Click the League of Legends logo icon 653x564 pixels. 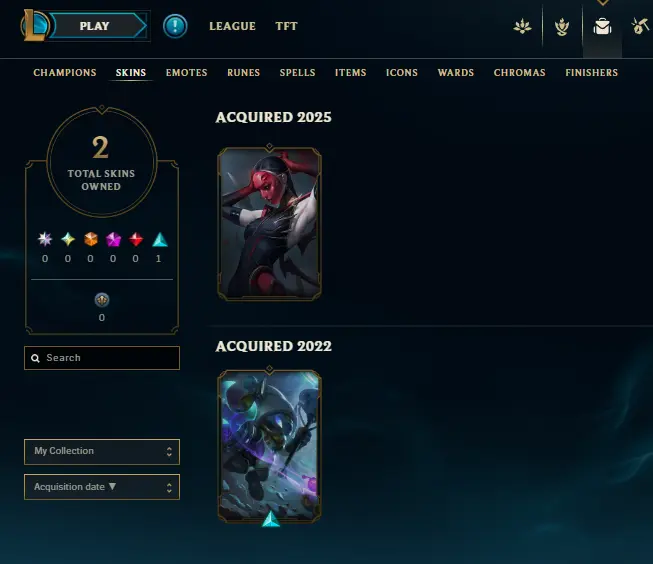pyautogui.click(x=35, y=25)
